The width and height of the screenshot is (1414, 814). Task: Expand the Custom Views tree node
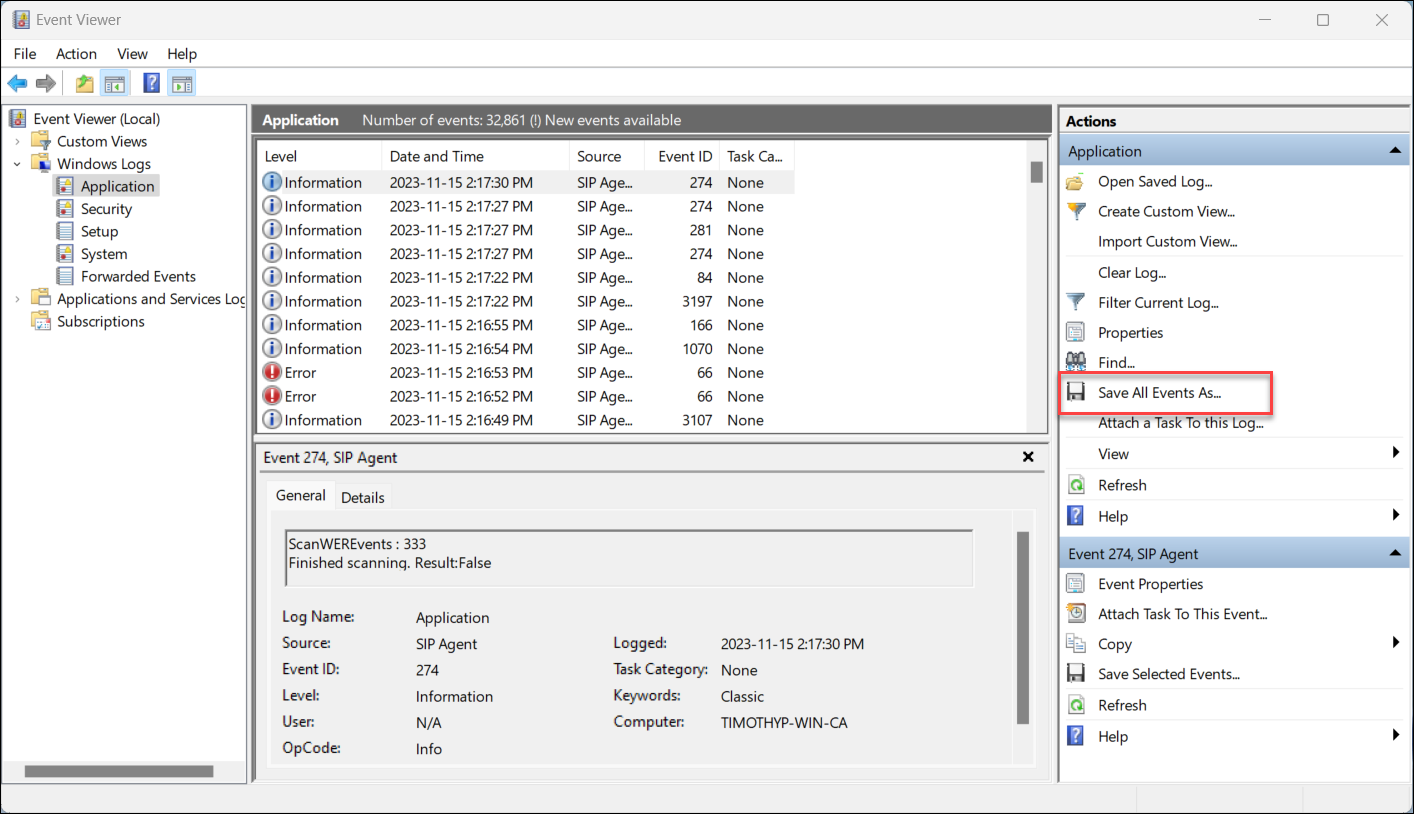pos(17,141)
